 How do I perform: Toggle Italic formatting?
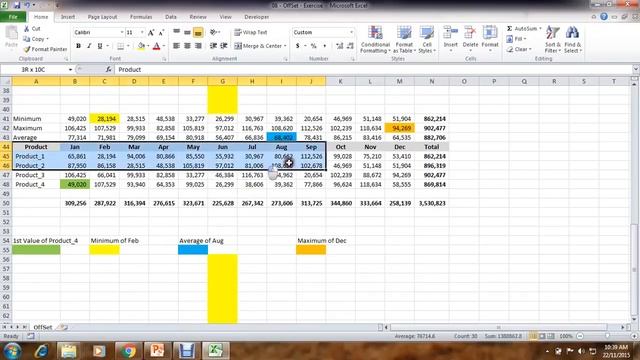point(89,46)
